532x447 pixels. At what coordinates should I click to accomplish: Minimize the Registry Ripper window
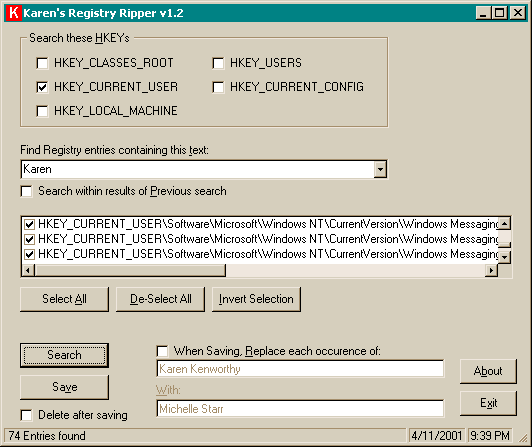[x=483, y=13]
